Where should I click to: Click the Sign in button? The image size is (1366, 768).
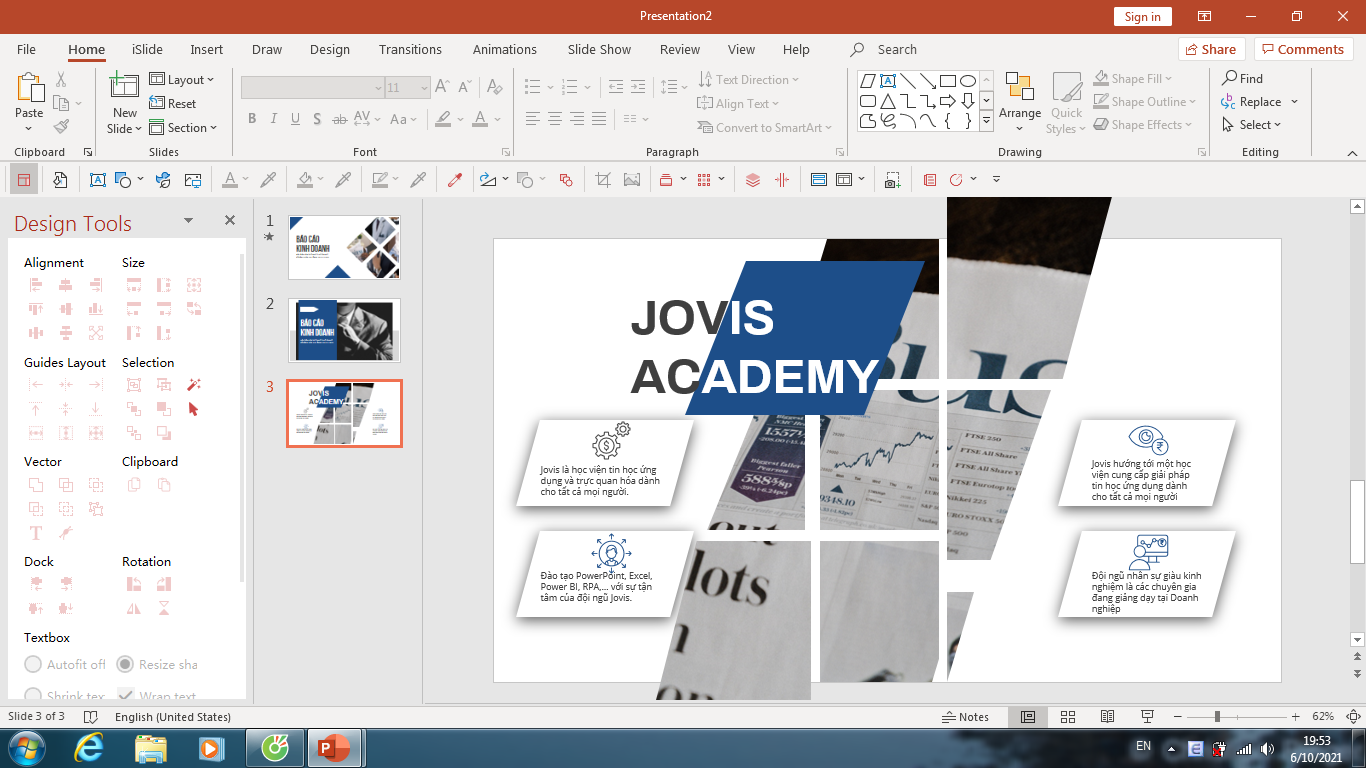coord(1142,16)
